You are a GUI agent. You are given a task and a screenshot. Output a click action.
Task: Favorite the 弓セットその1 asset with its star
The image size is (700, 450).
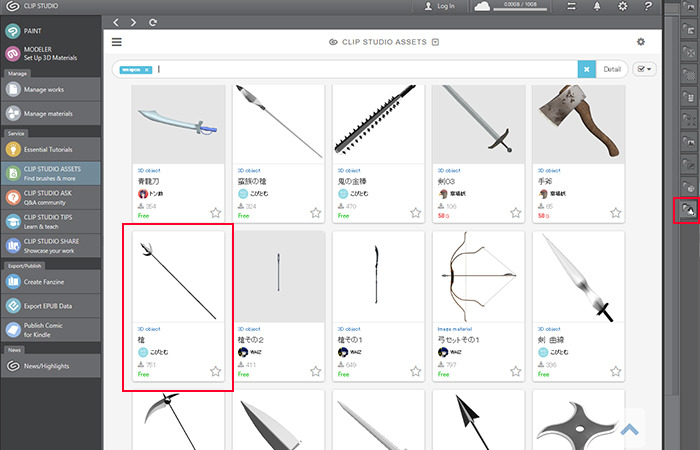516,371
